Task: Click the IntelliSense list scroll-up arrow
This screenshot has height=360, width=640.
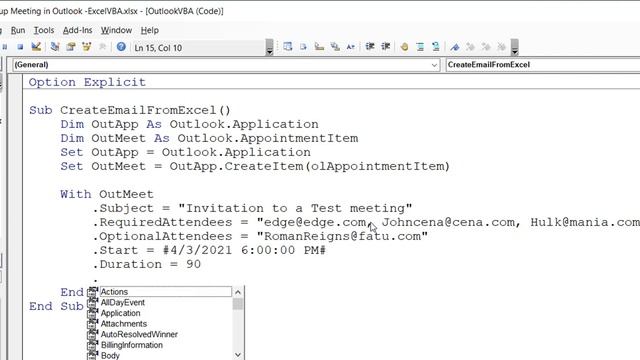Action: click(238, 292)
